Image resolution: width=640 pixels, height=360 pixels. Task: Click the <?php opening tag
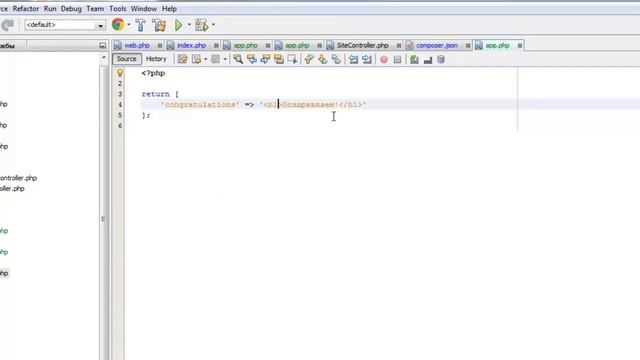pos(153,73)
